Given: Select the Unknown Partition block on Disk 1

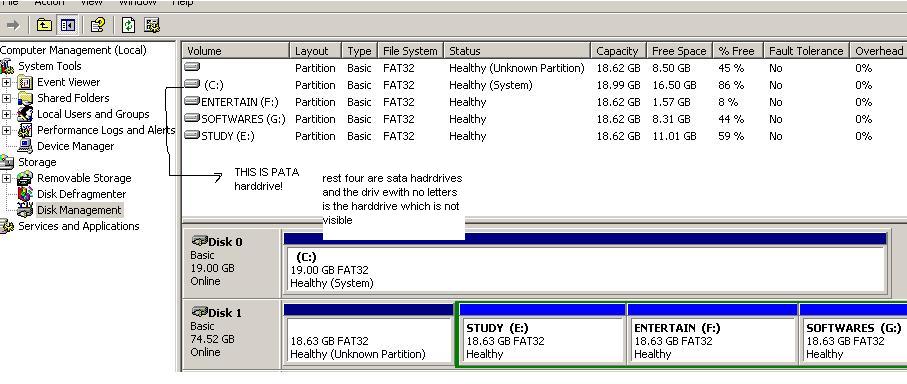Looking at the screenshot, I should pos(368,335).
